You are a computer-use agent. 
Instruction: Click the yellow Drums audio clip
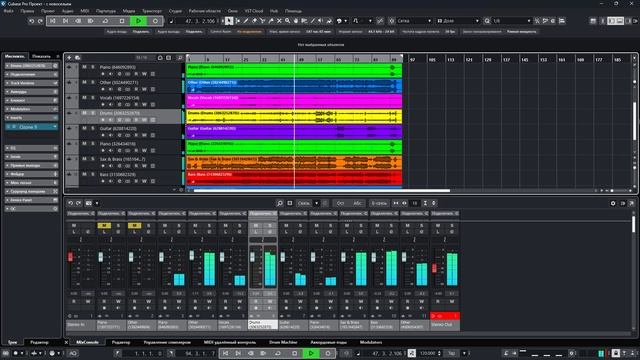point(294,116)
